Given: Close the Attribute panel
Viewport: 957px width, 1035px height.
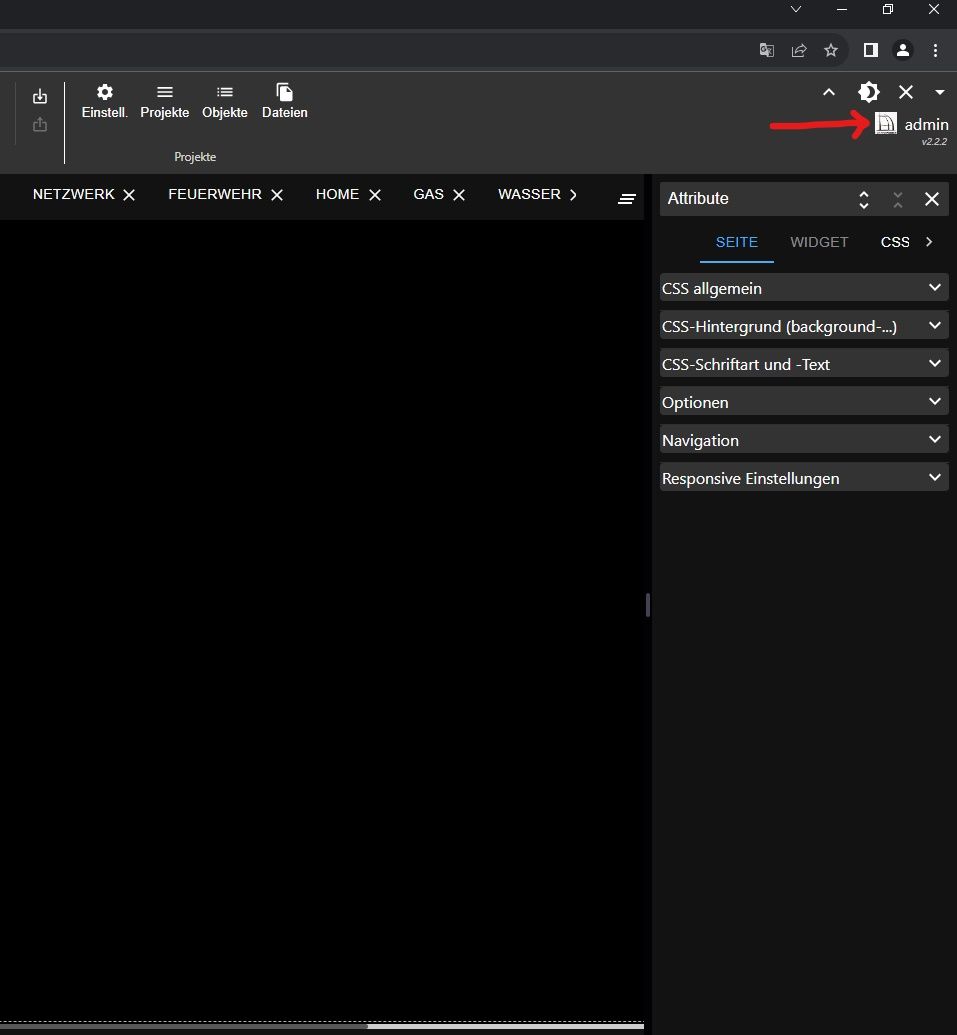Looking at the screenshot, I should coord(932,199).
